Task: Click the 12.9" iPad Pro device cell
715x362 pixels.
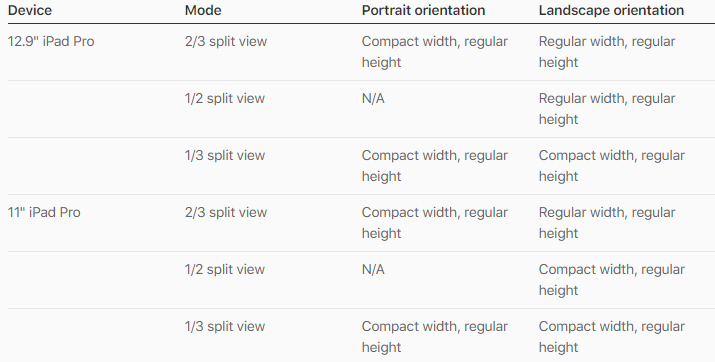Action: [51, 41]
